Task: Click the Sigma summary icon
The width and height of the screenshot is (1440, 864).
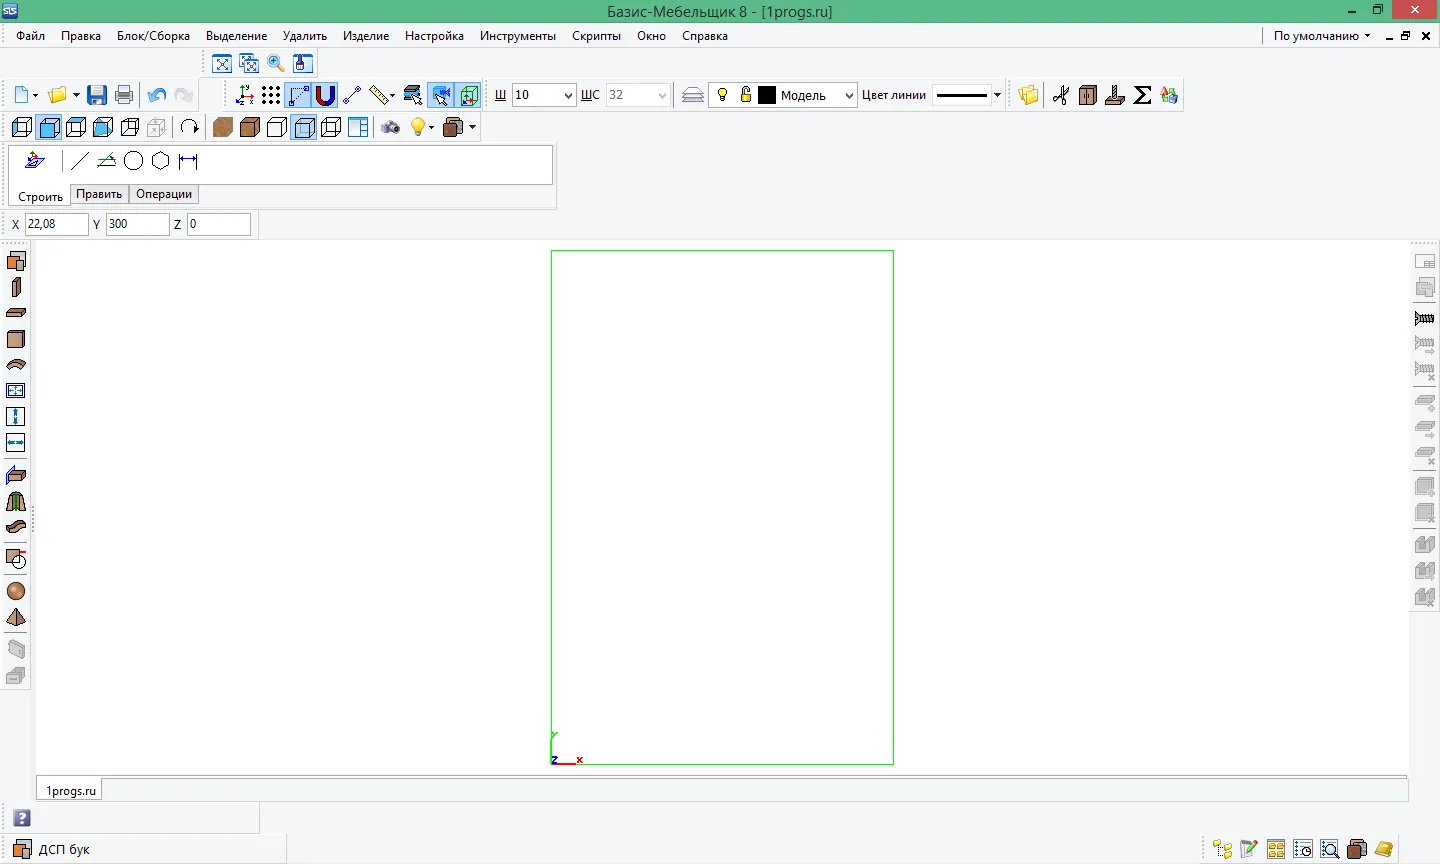Action: 1142,95
